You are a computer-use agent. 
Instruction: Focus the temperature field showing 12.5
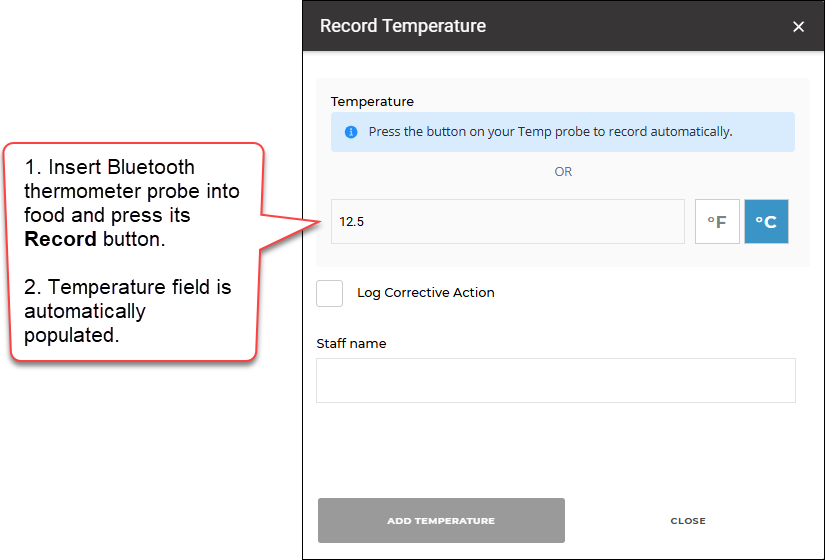tap(508, 222)
